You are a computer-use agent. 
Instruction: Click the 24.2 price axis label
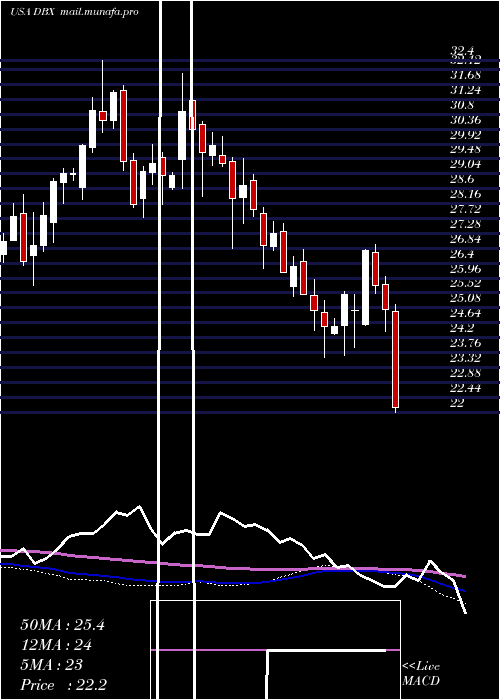(462, 328)
